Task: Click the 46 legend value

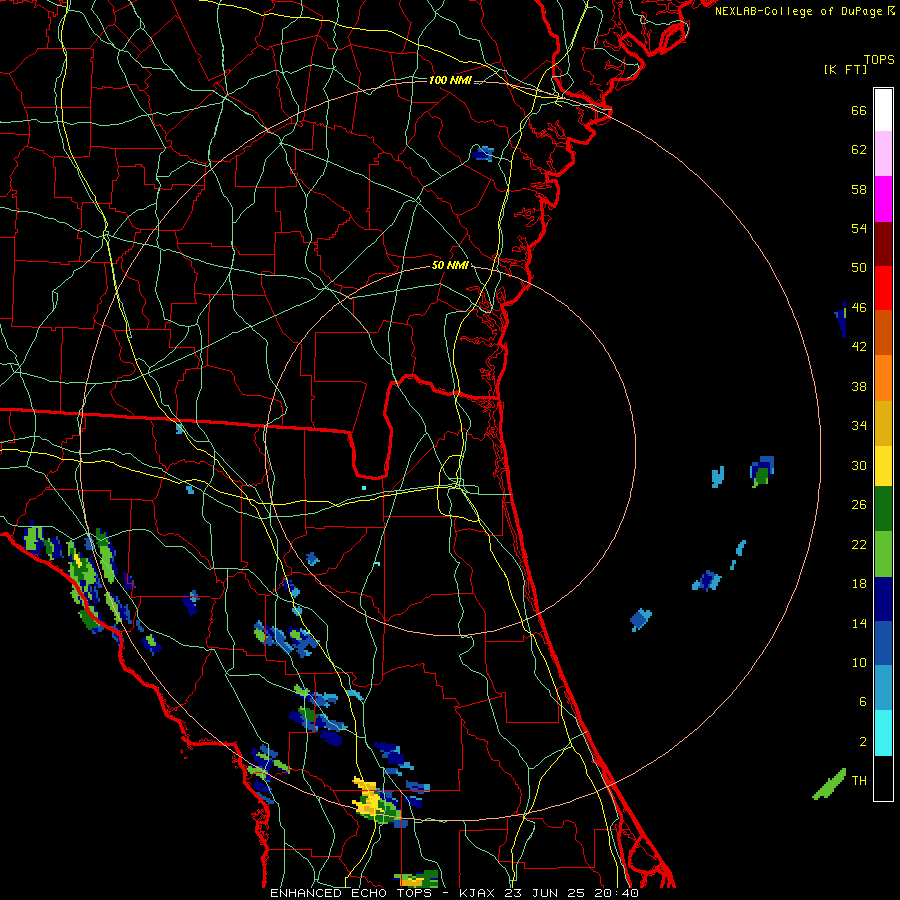Action: pyautogui.click(x=859, y=308)
